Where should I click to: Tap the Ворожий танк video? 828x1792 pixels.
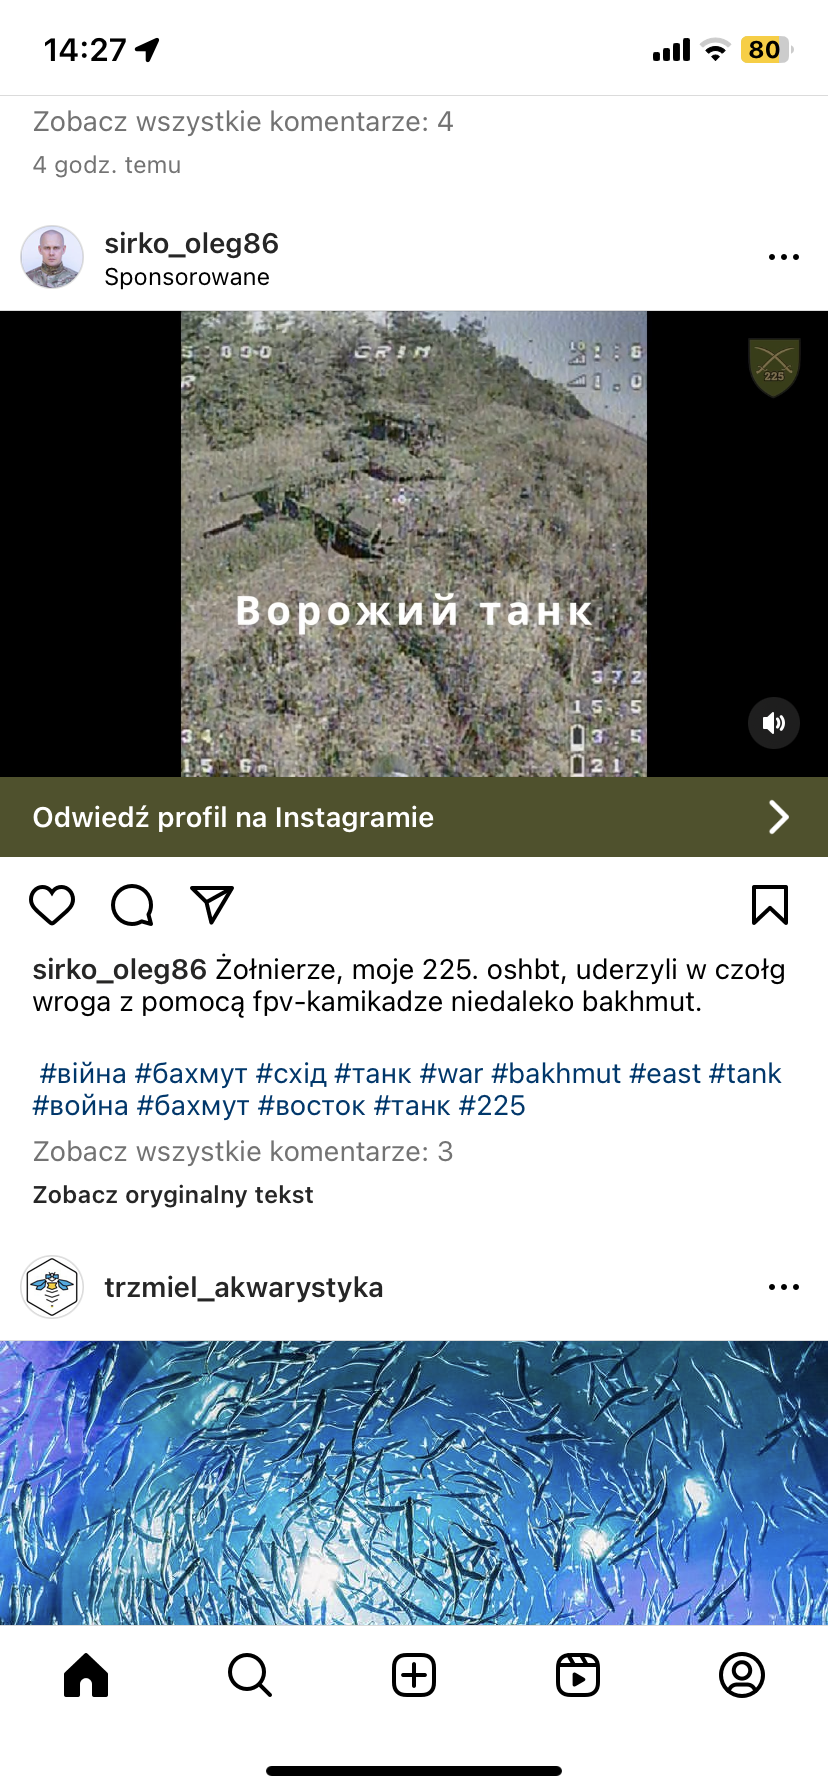click(x=414, y=544)
